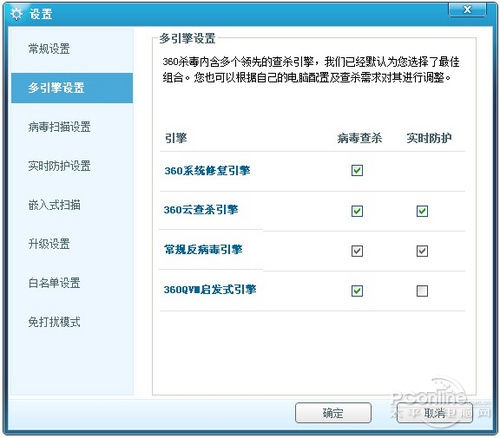Toggle 实时防护 checkbox for 360云查杀引擎

tap(422, 211)
